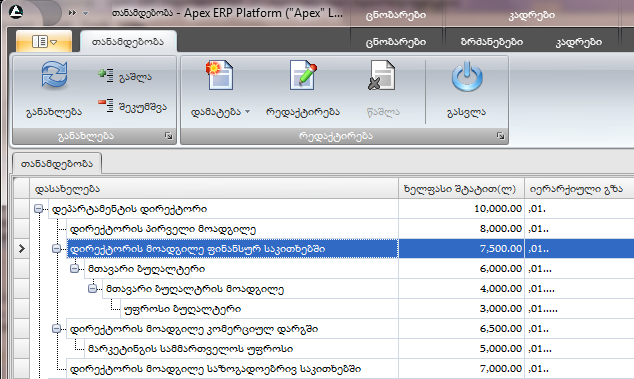Click the შეკუმშვა collapse-all icon
The width and height of the screenshot is (634, 379).
[106, 106]
